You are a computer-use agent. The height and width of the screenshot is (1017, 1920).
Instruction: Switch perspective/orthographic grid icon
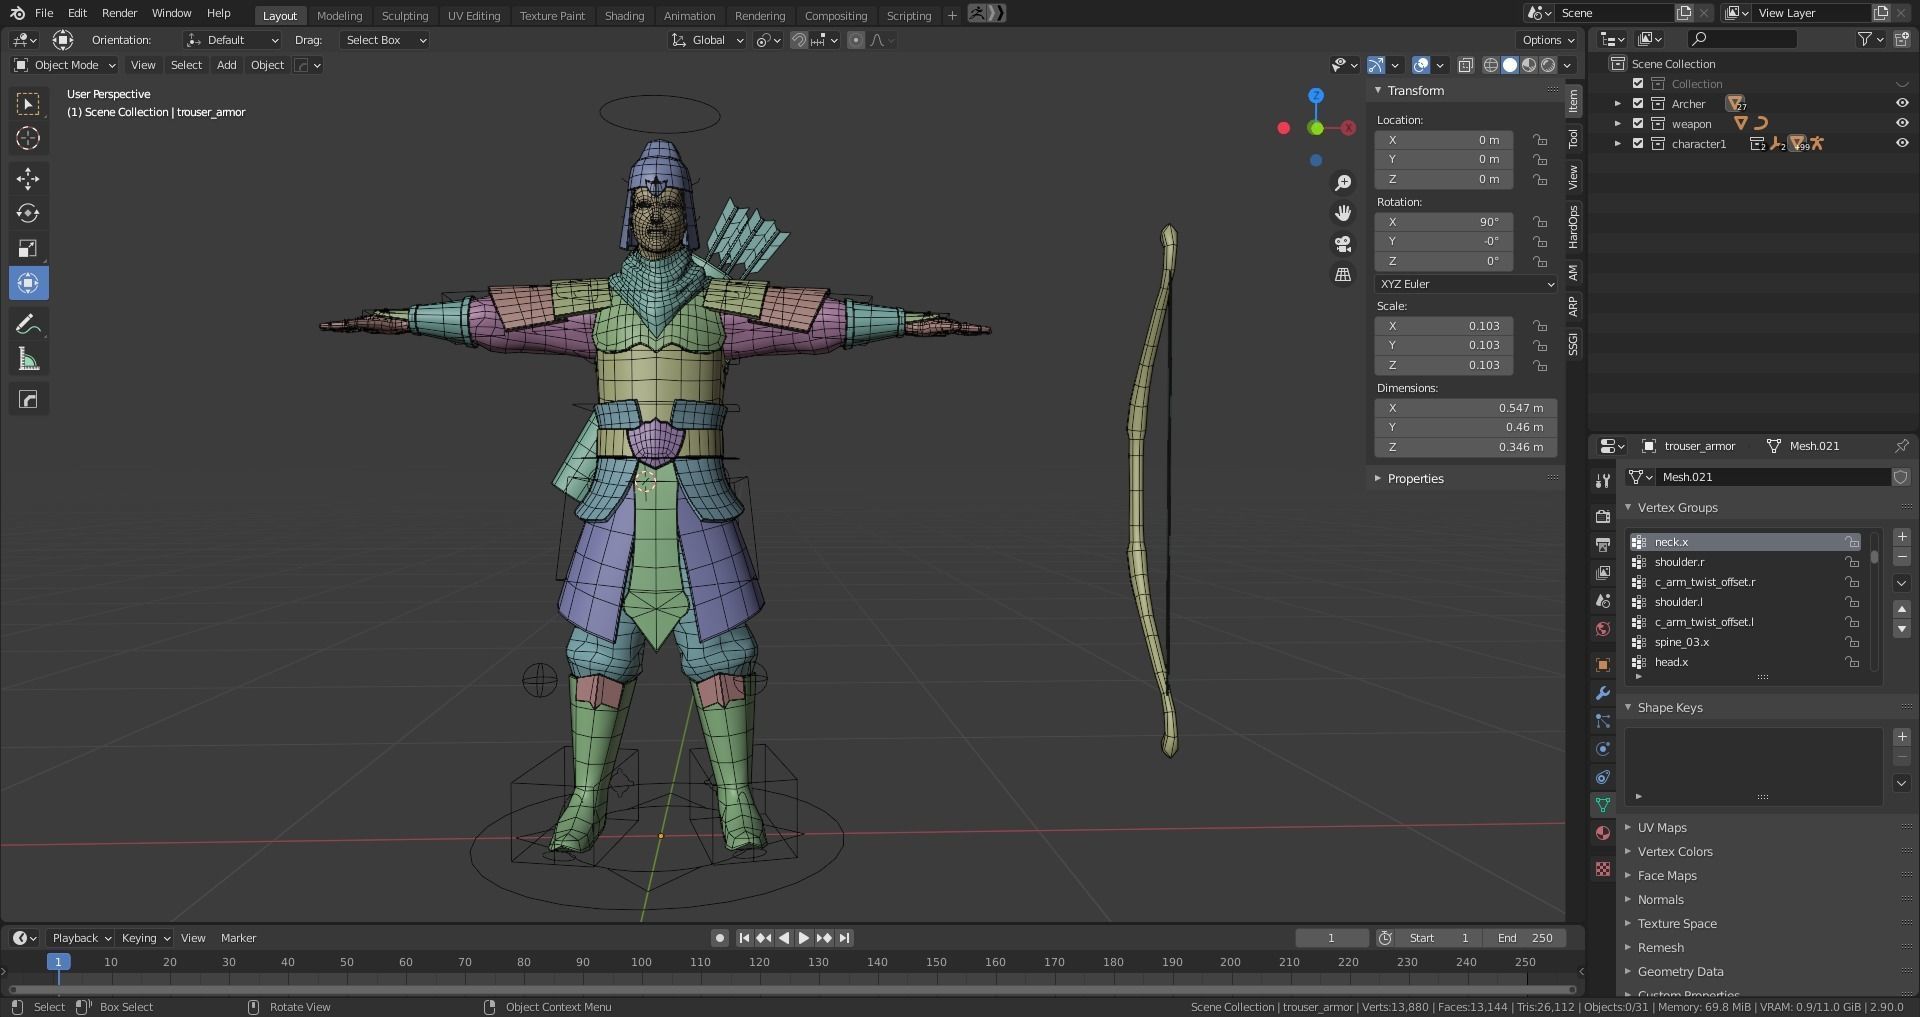pos(1343,274)
